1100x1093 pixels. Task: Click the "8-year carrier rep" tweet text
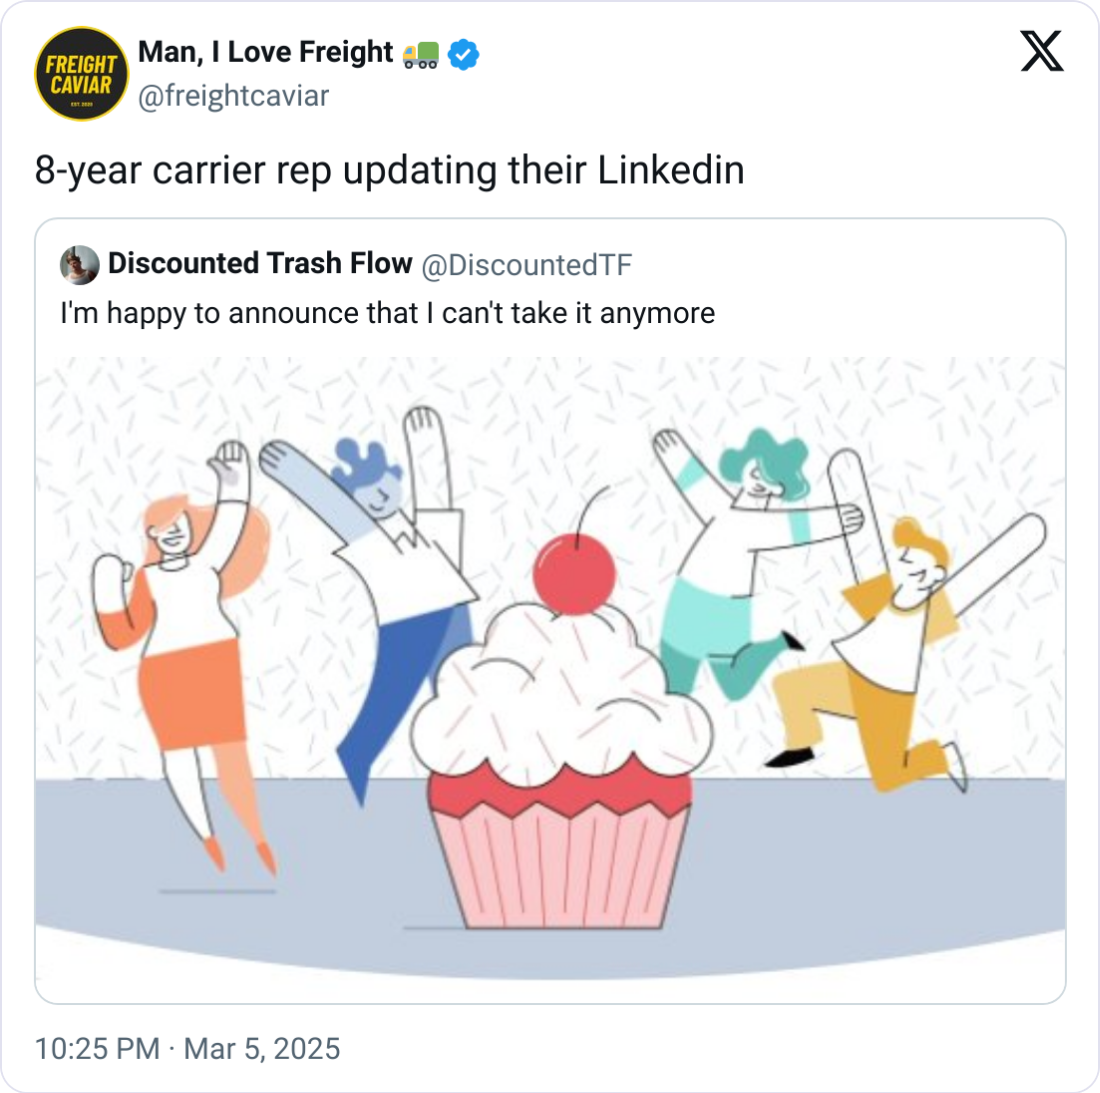click(389, 170)
